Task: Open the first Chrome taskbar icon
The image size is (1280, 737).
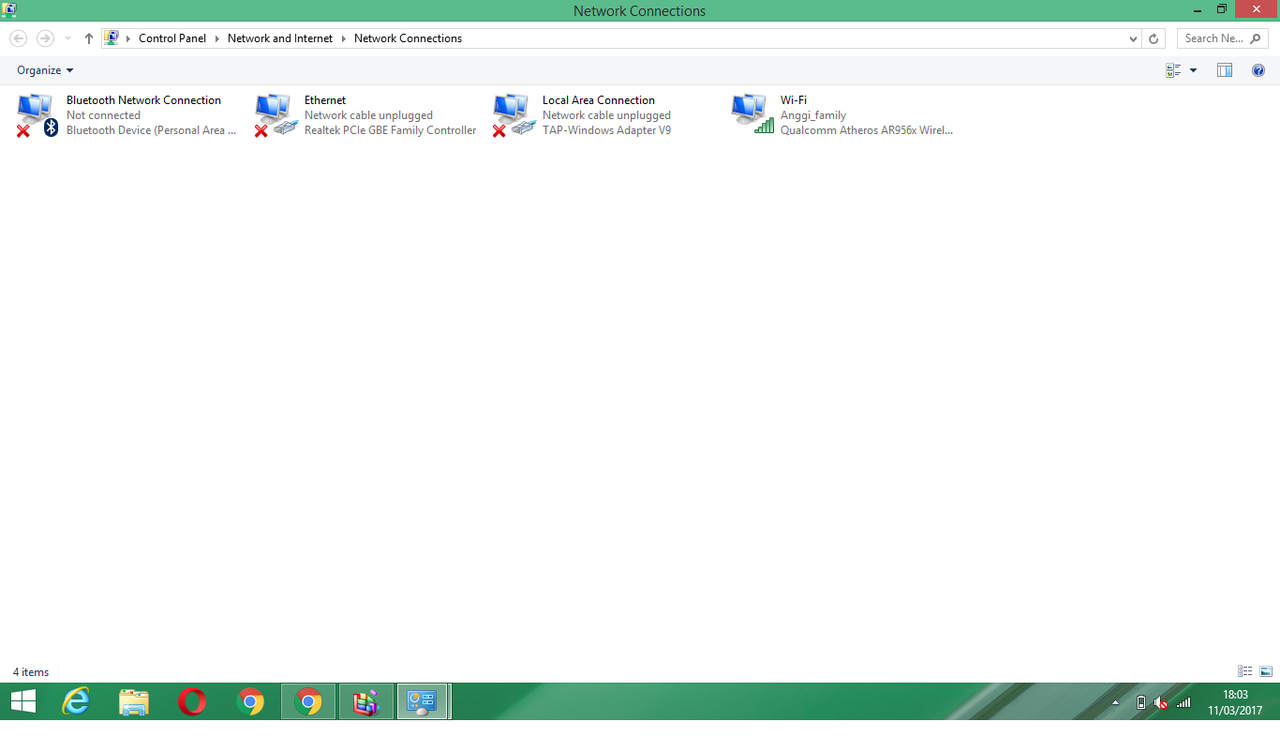Action: click(x=250, y=701)
